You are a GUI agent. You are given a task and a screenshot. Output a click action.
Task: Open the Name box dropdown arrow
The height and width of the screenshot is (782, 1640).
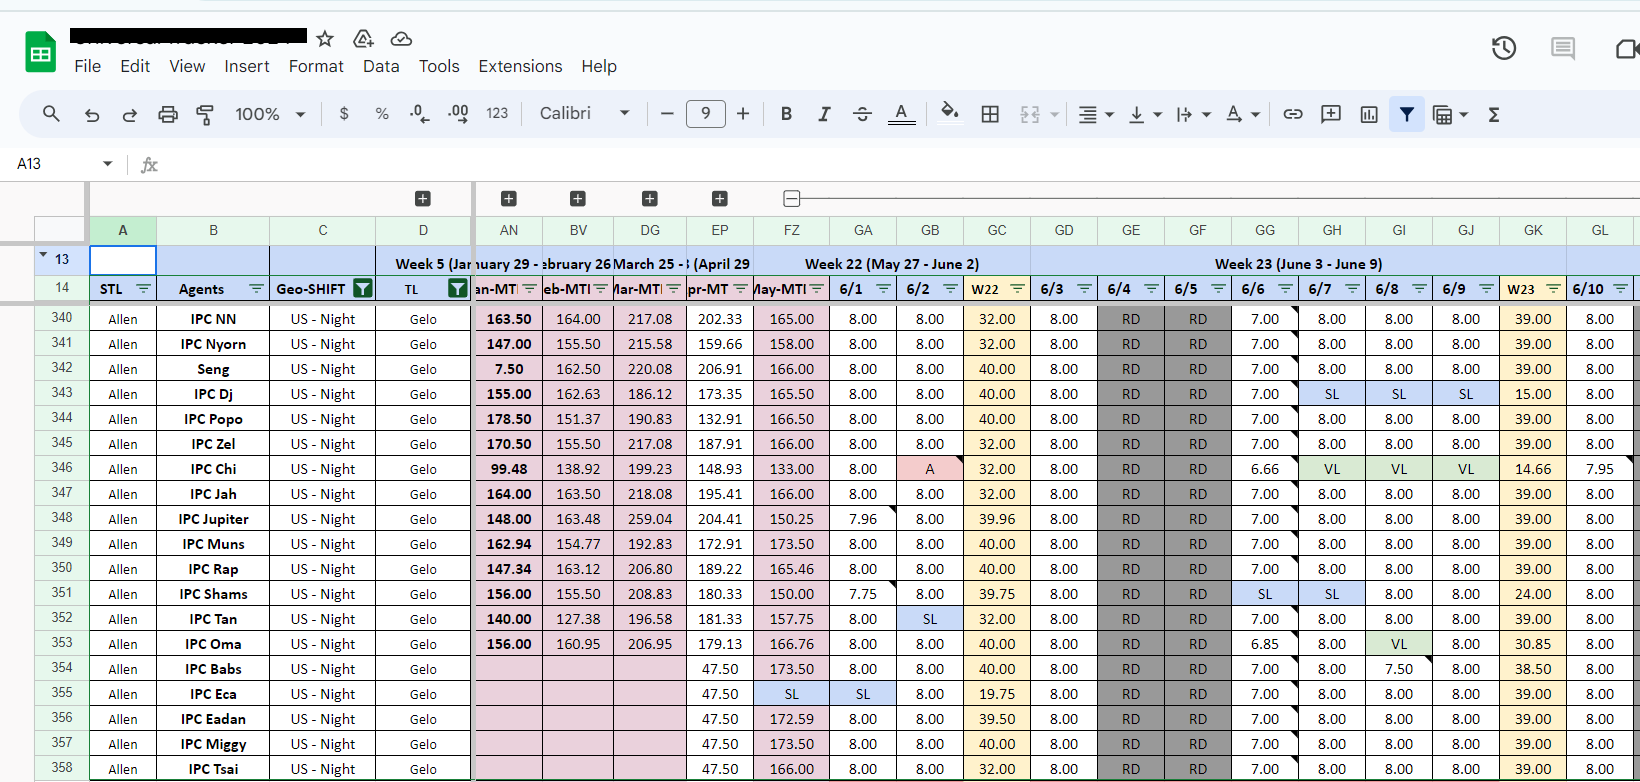108,164
